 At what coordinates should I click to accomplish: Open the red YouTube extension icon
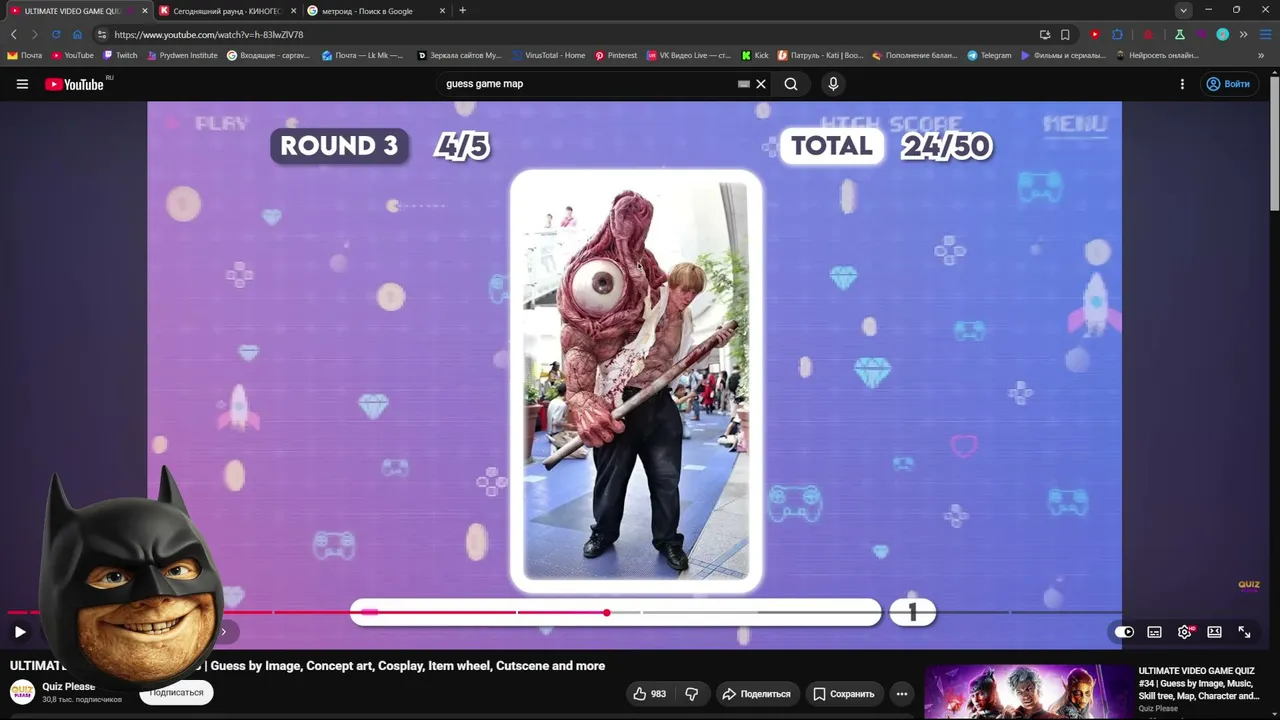click(x=1095, y=34)
